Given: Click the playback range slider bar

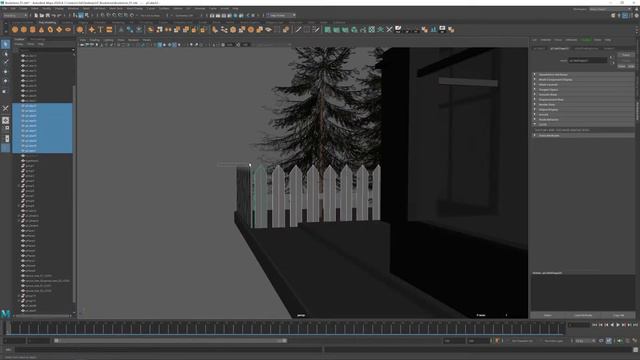Looking at the screenshot, I should 170,340.
